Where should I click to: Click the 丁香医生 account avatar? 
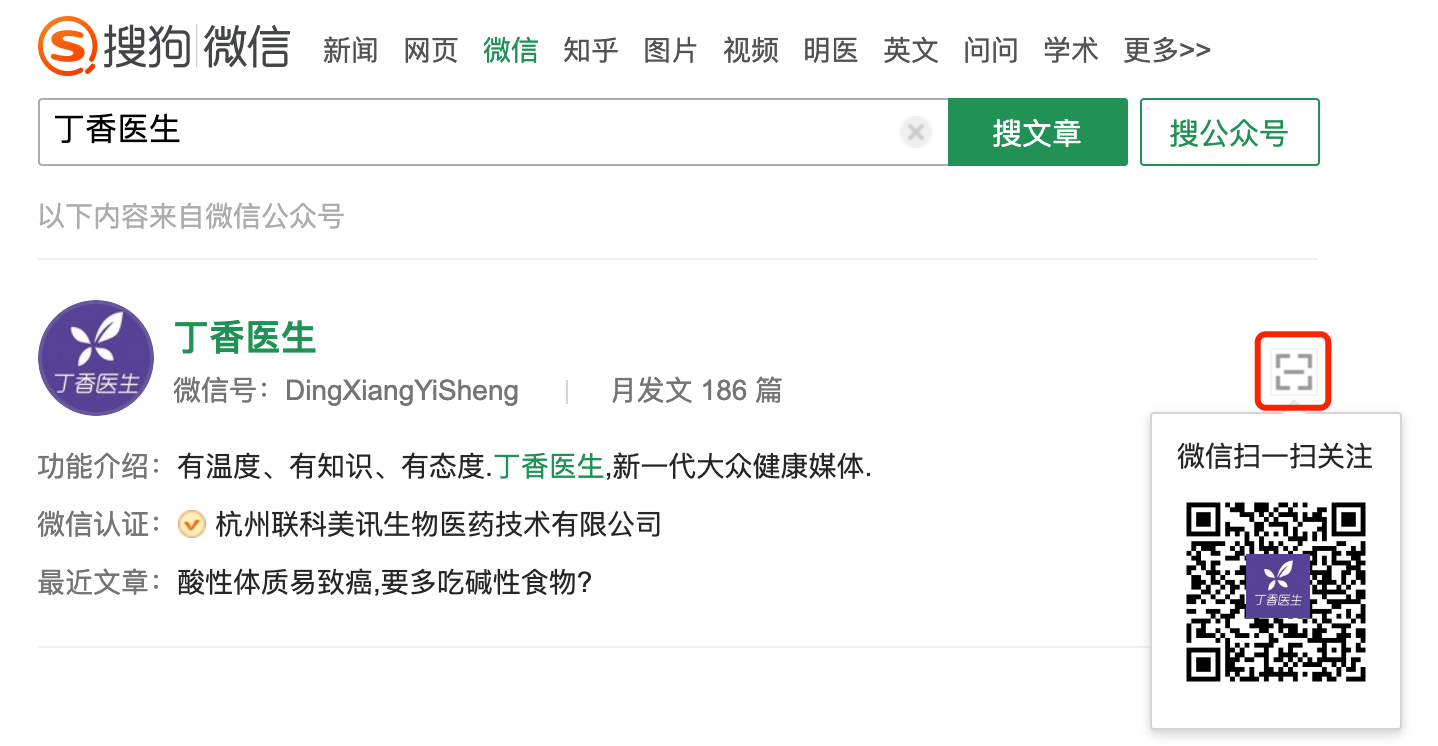click(x=96, y=357)
